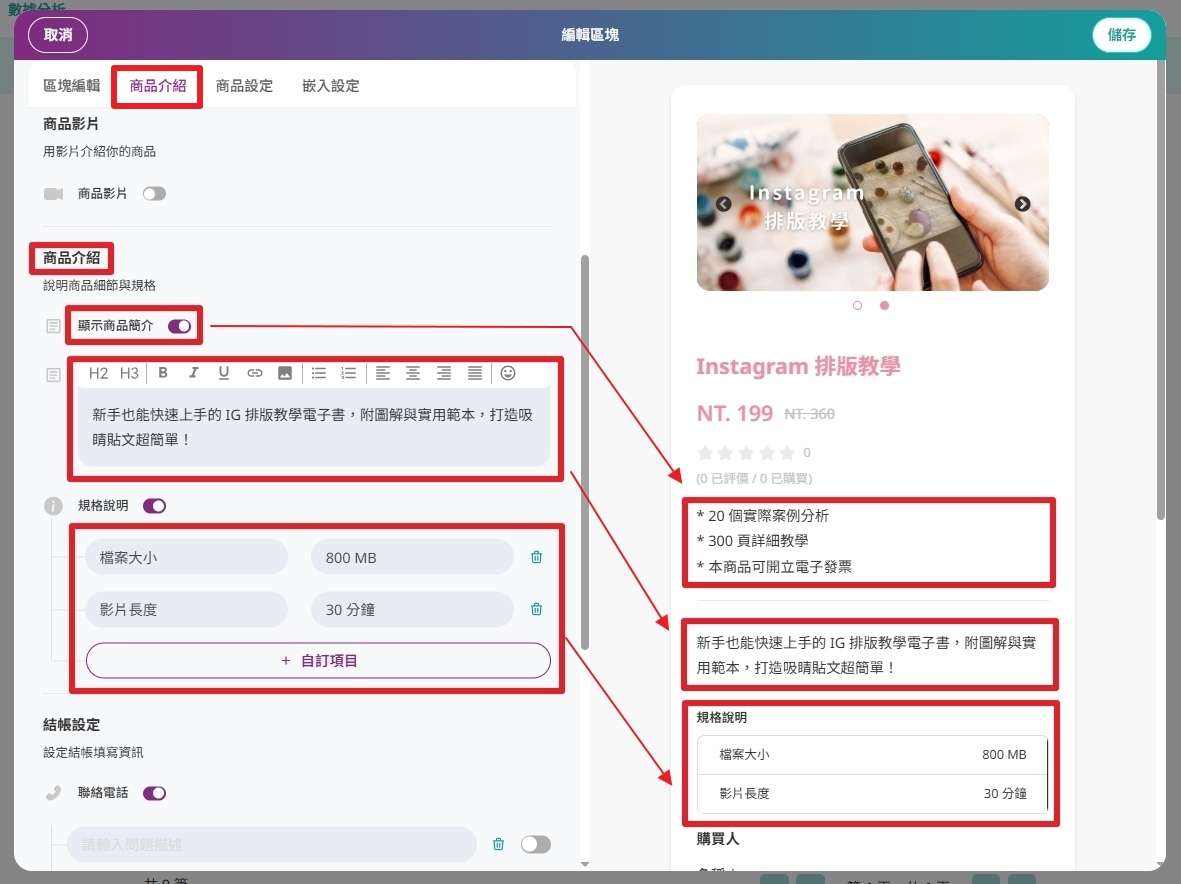This screenshot has width=1181, height=884.
Task: Enable the toggle next to the question field
Action: (x=536, y=844)
